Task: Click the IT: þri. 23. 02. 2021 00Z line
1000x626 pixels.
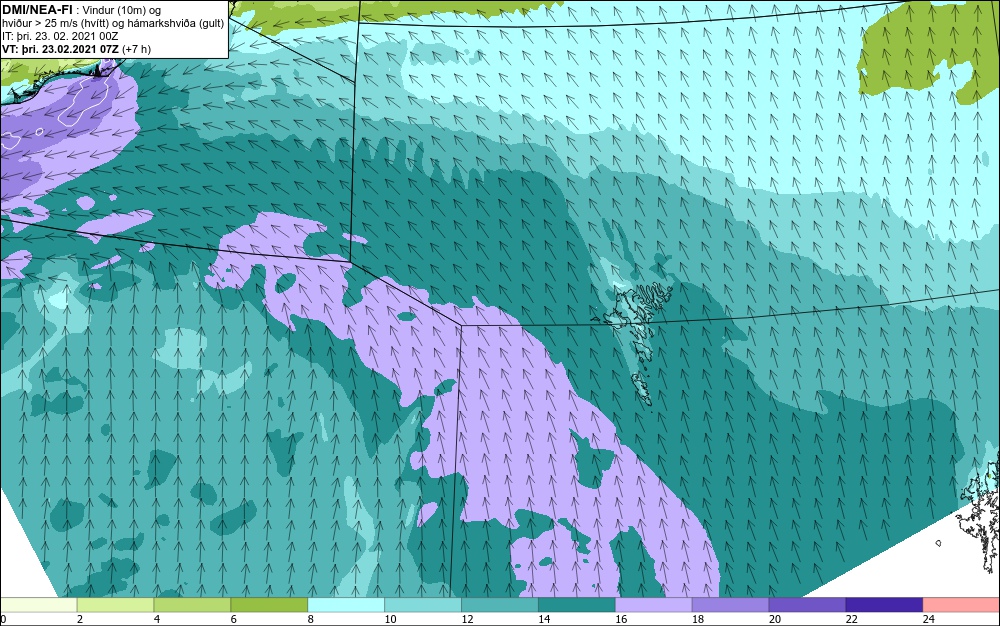Action: coord(60,36)
